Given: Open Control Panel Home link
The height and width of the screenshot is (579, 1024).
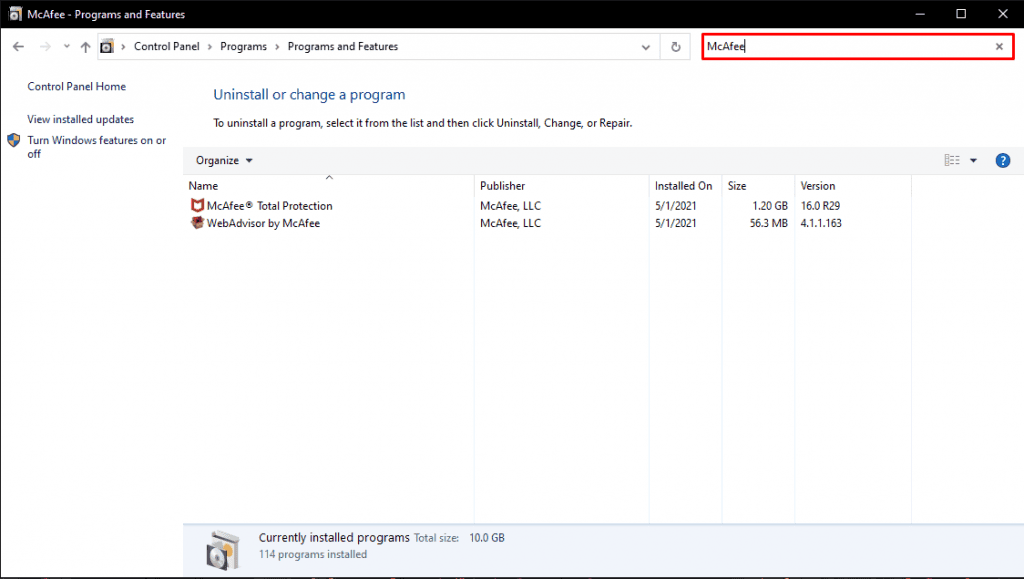Looking at the screenshot, I should coord(76,86).
